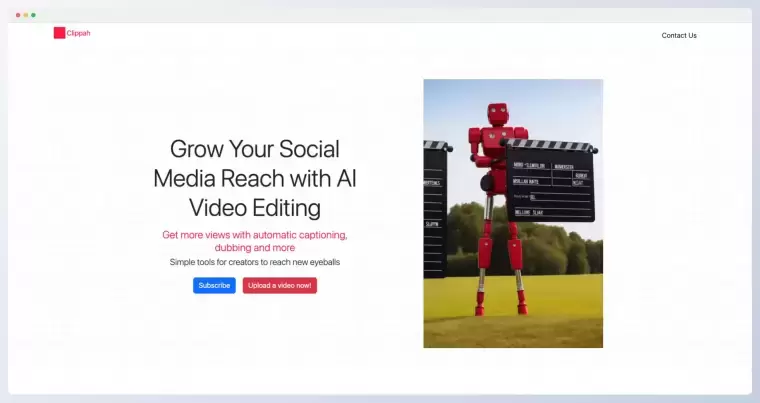Maximize the window with green dot
The height and width of the screenshot is (403, 760).
pyautogui.click(x=33, y=15)
